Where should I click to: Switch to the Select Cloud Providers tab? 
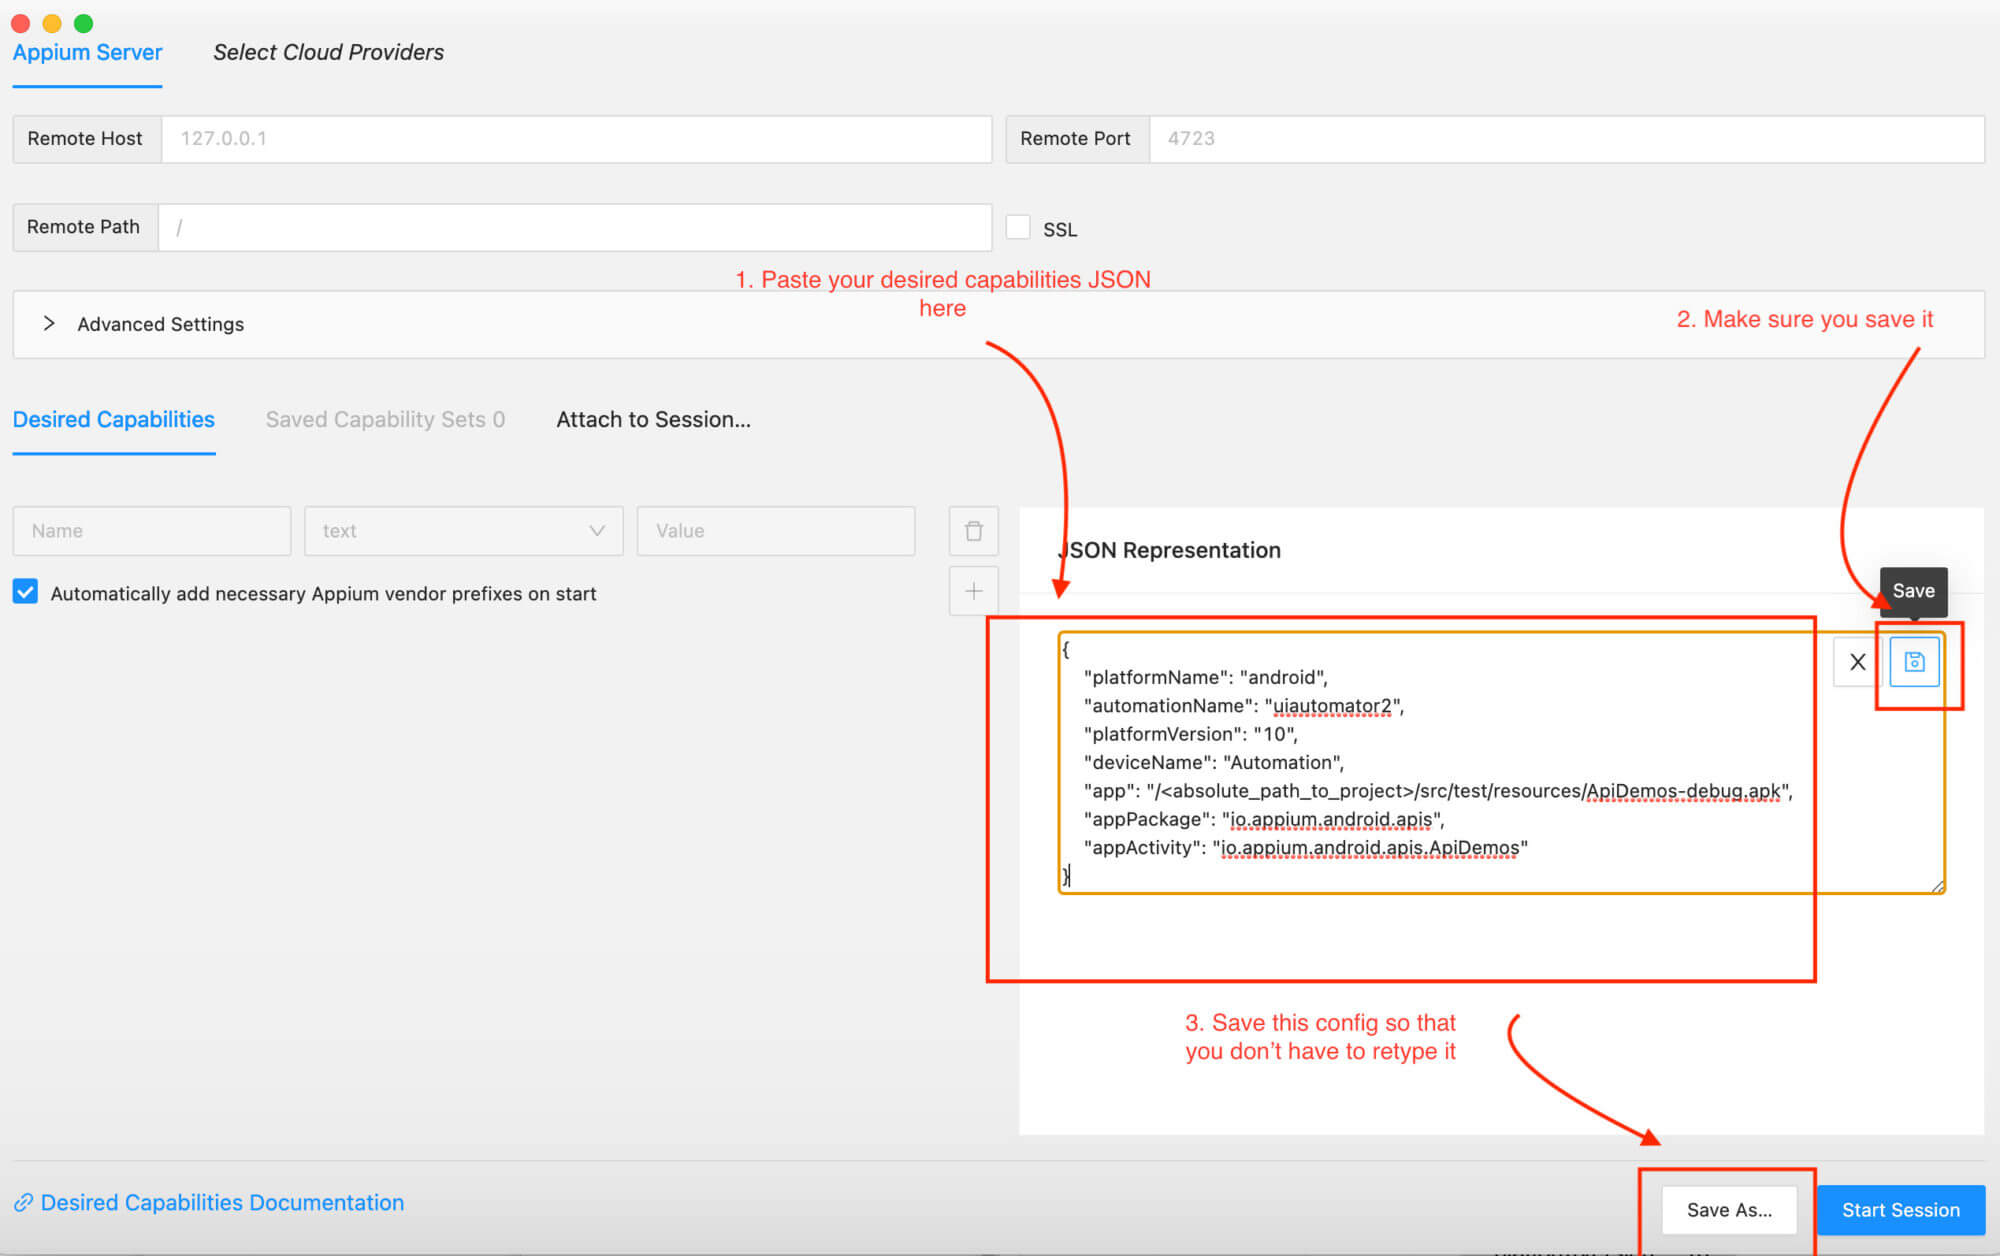(327, 52)
